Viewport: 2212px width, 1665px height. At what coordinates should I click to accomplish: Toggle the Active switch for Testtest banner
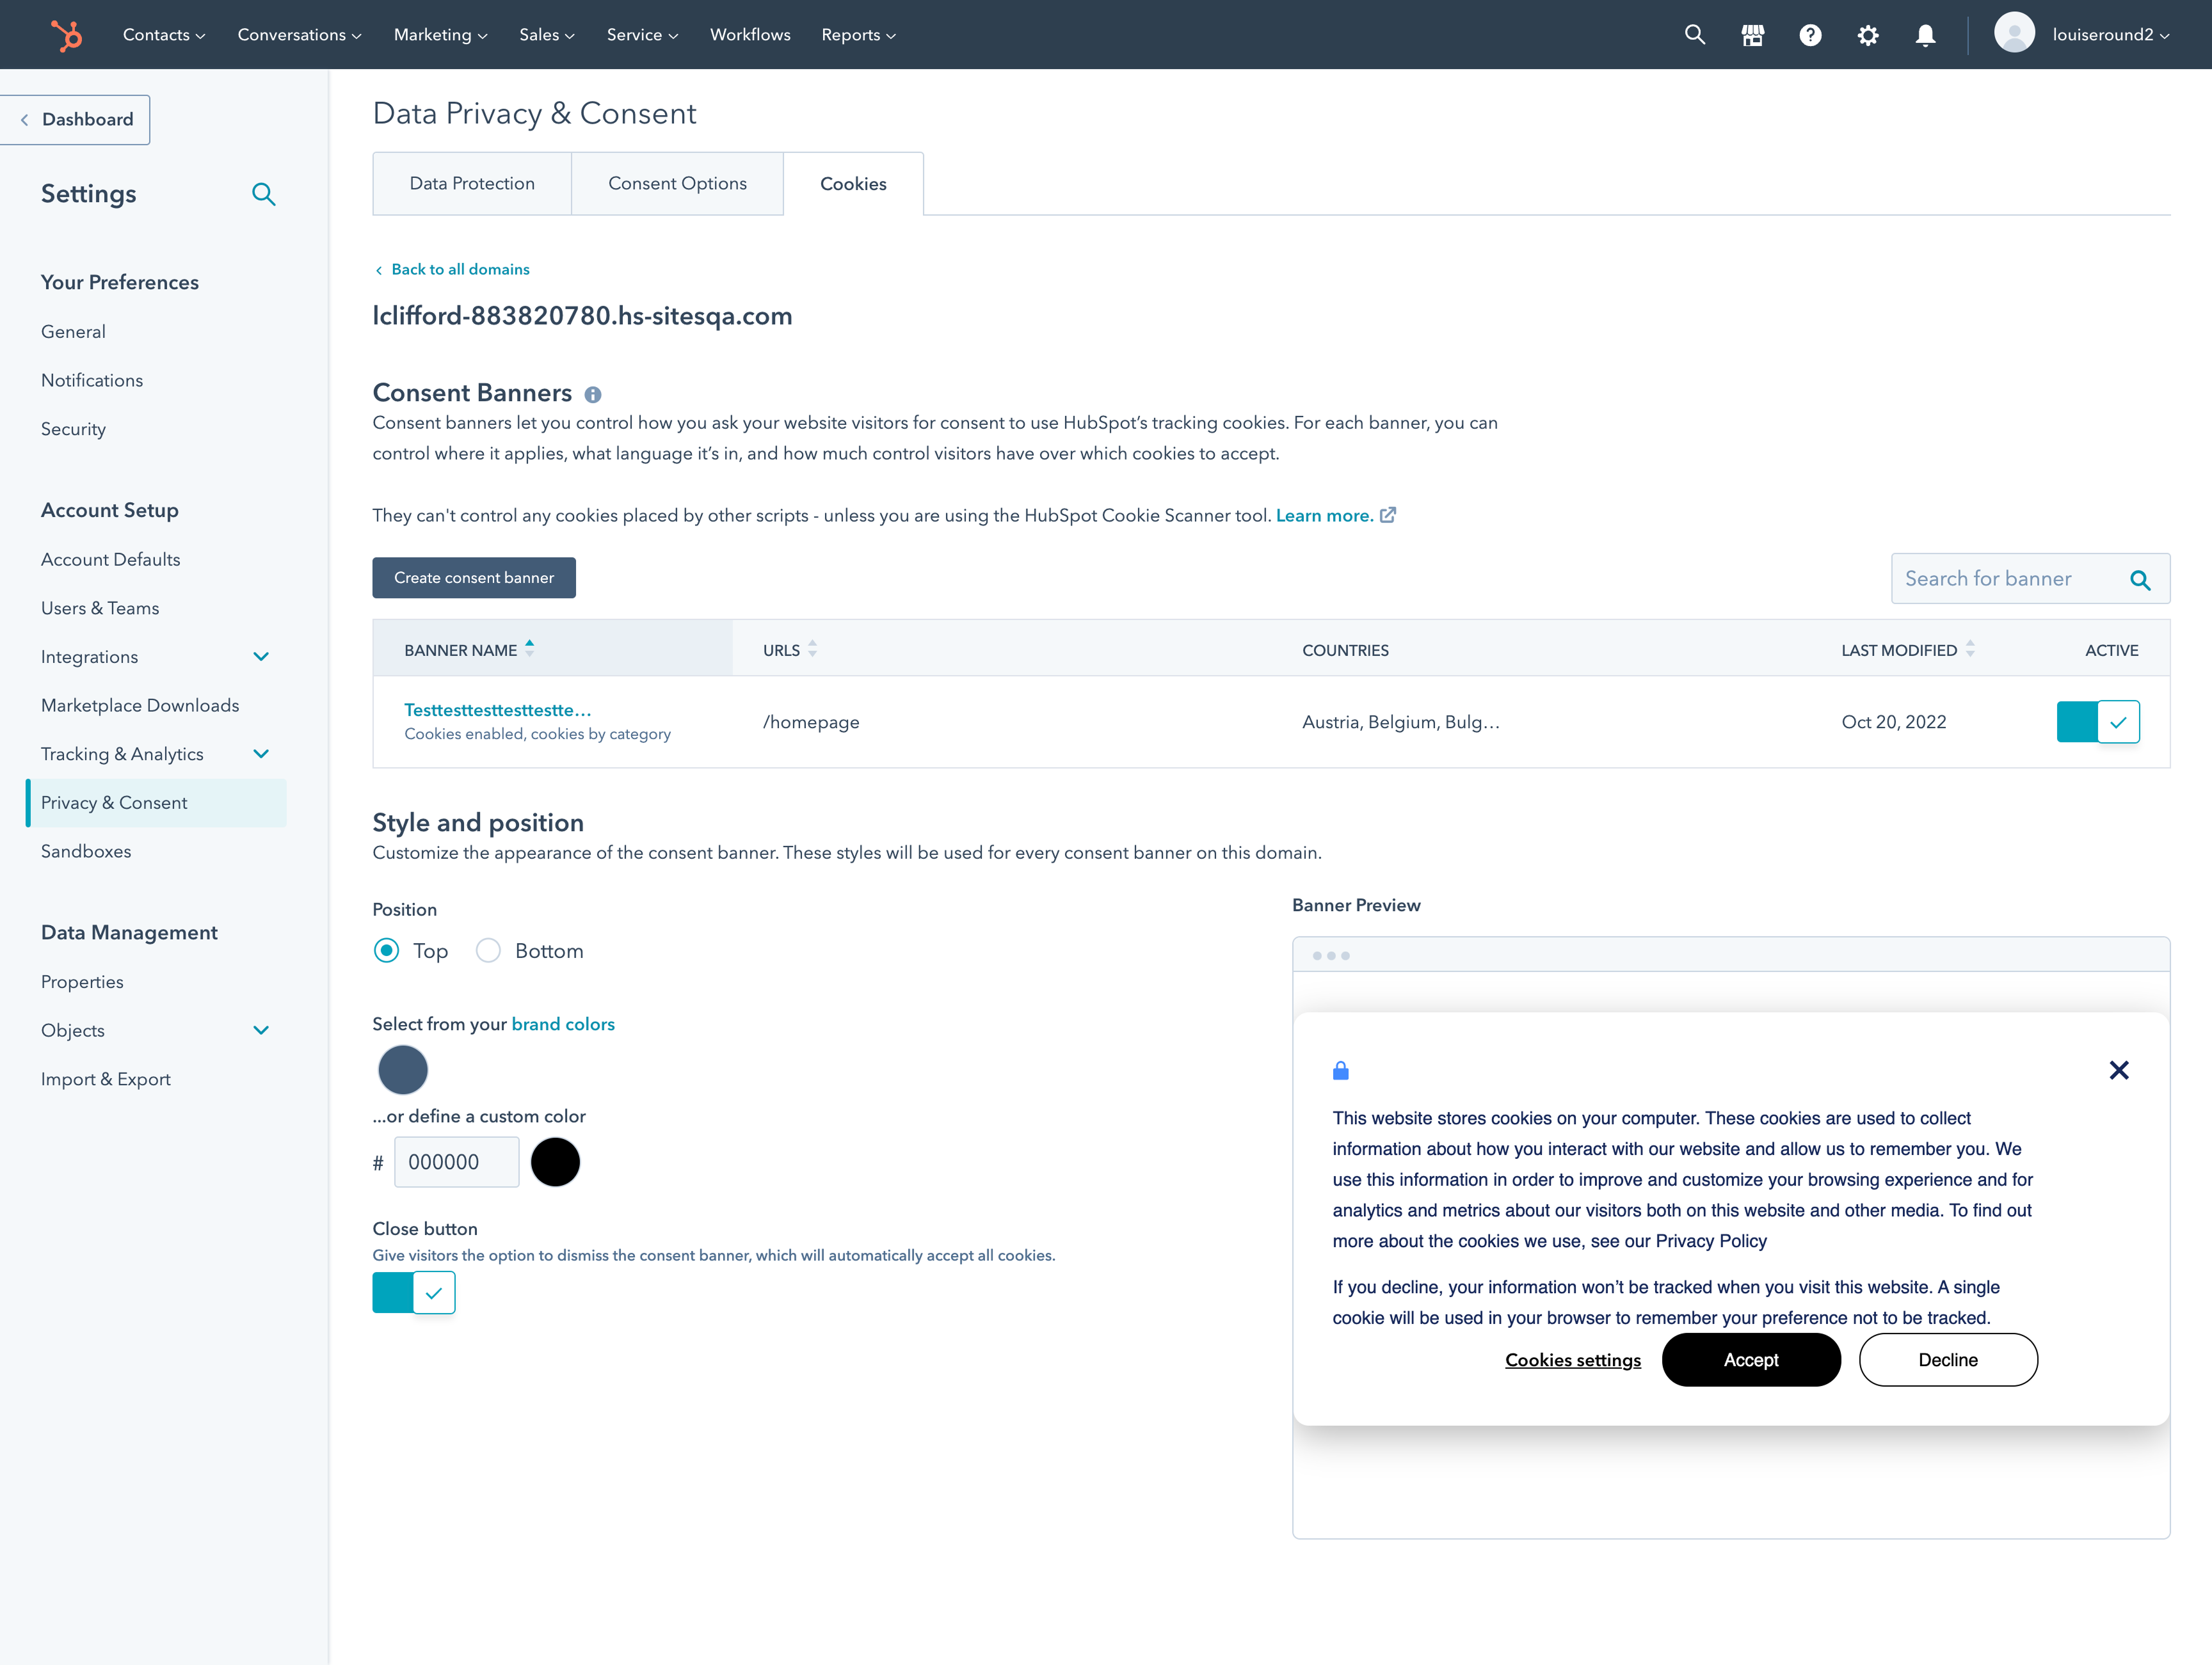tap(2098, 722)
